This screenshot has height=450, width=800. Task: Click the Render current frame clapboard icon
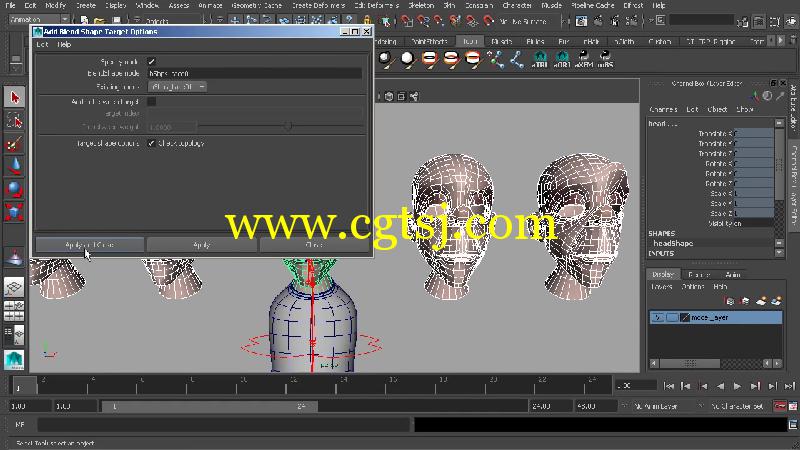tap(581, 21)
